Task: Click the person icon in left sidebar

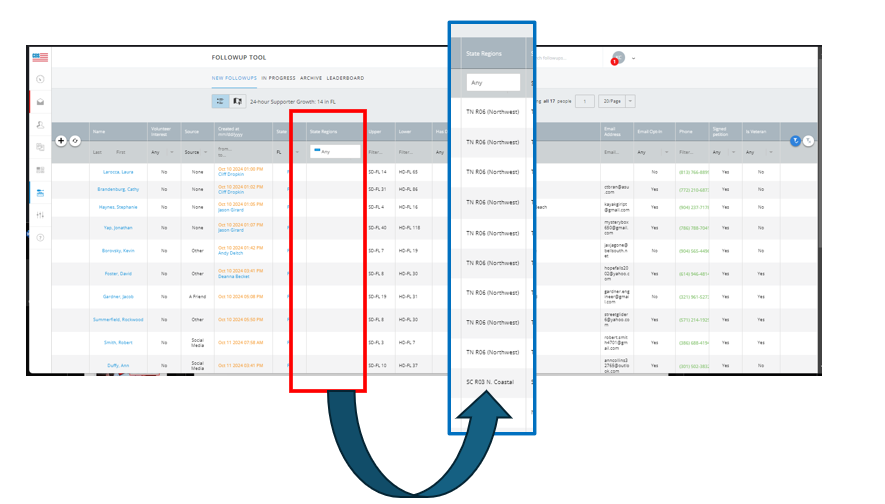Action: 40,124
